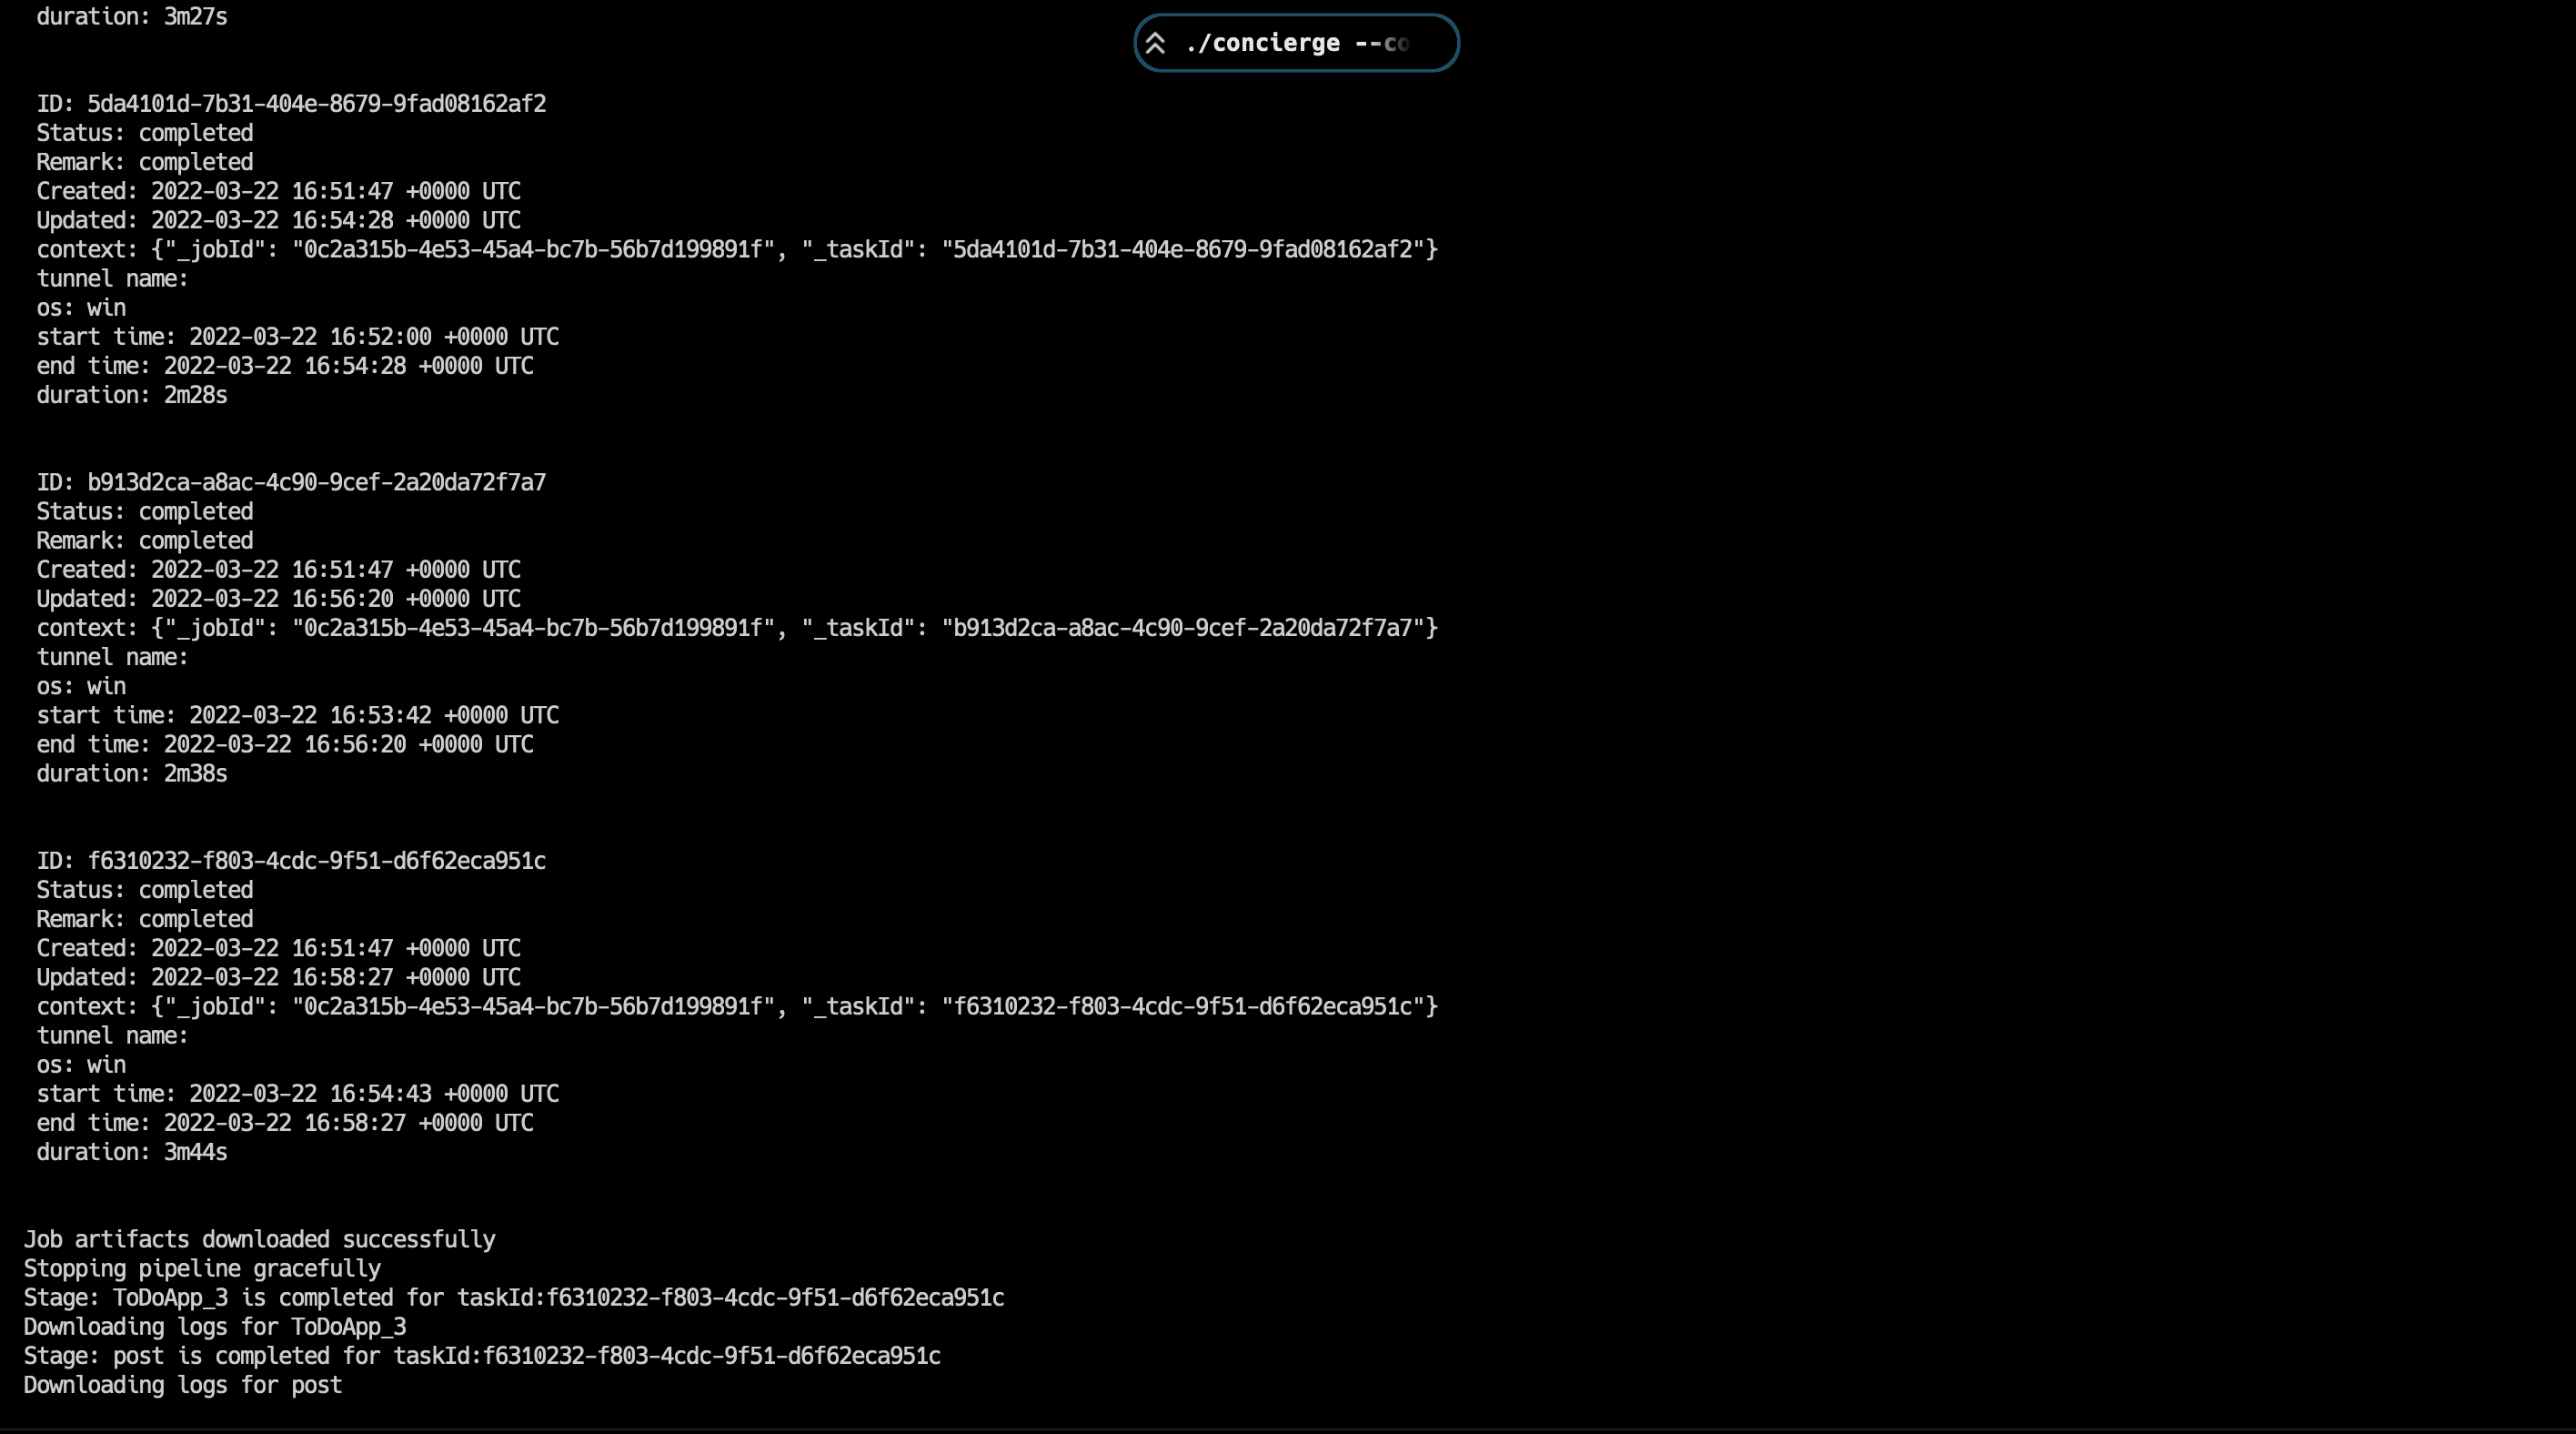The width and height of the screenshot is (2576, 1434).
Task: Click the double-chevron up icon in command pill
Action: [x=1155, y=43]
